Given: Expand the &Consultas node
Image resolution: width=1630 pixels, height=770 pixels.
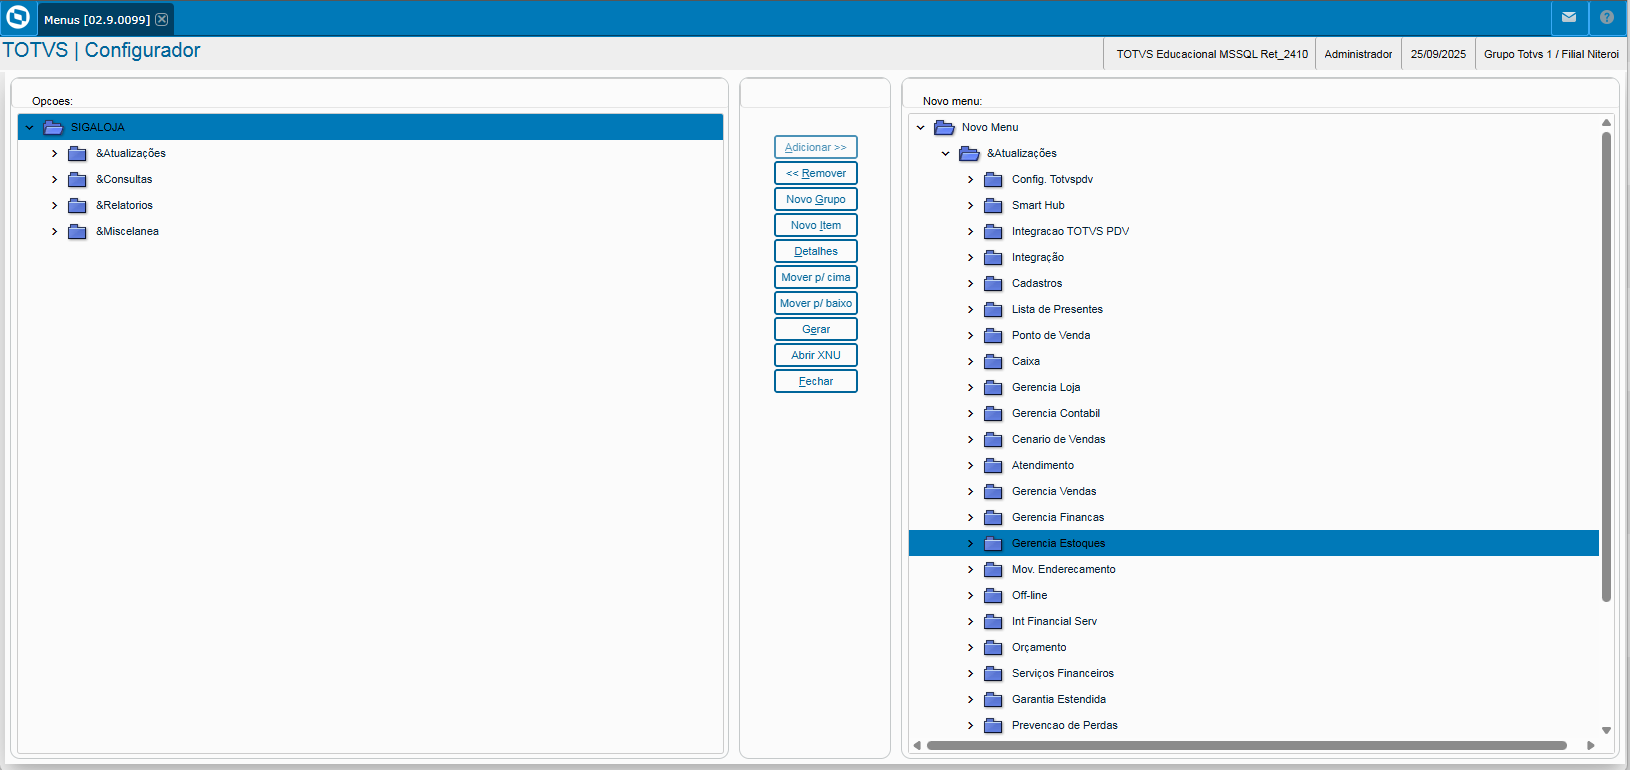Looking at the screenshot, I should [x=54, y=179].
